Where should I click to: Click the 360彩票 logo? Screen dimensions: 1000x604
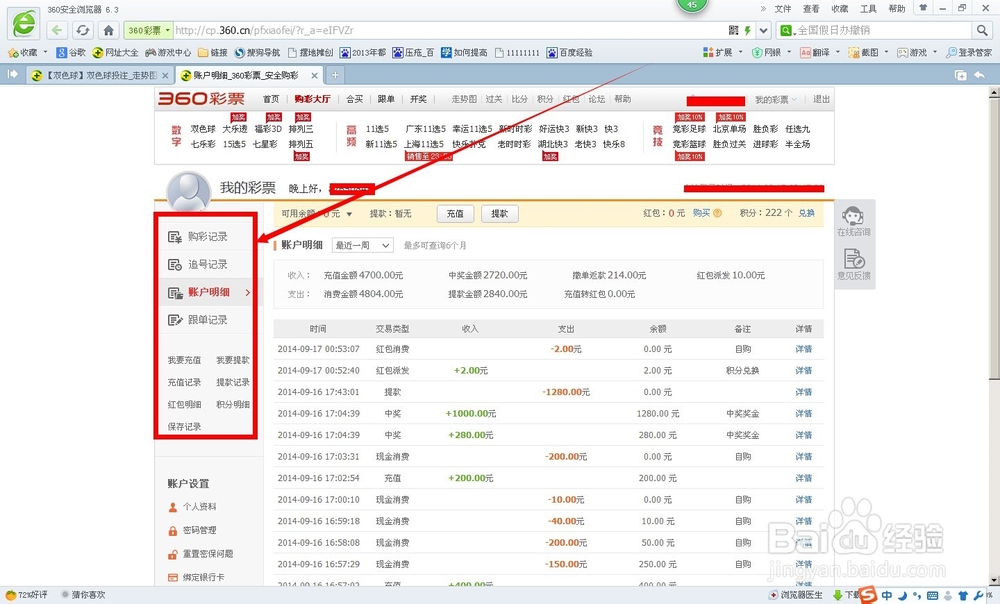click(x=202, y=98)
